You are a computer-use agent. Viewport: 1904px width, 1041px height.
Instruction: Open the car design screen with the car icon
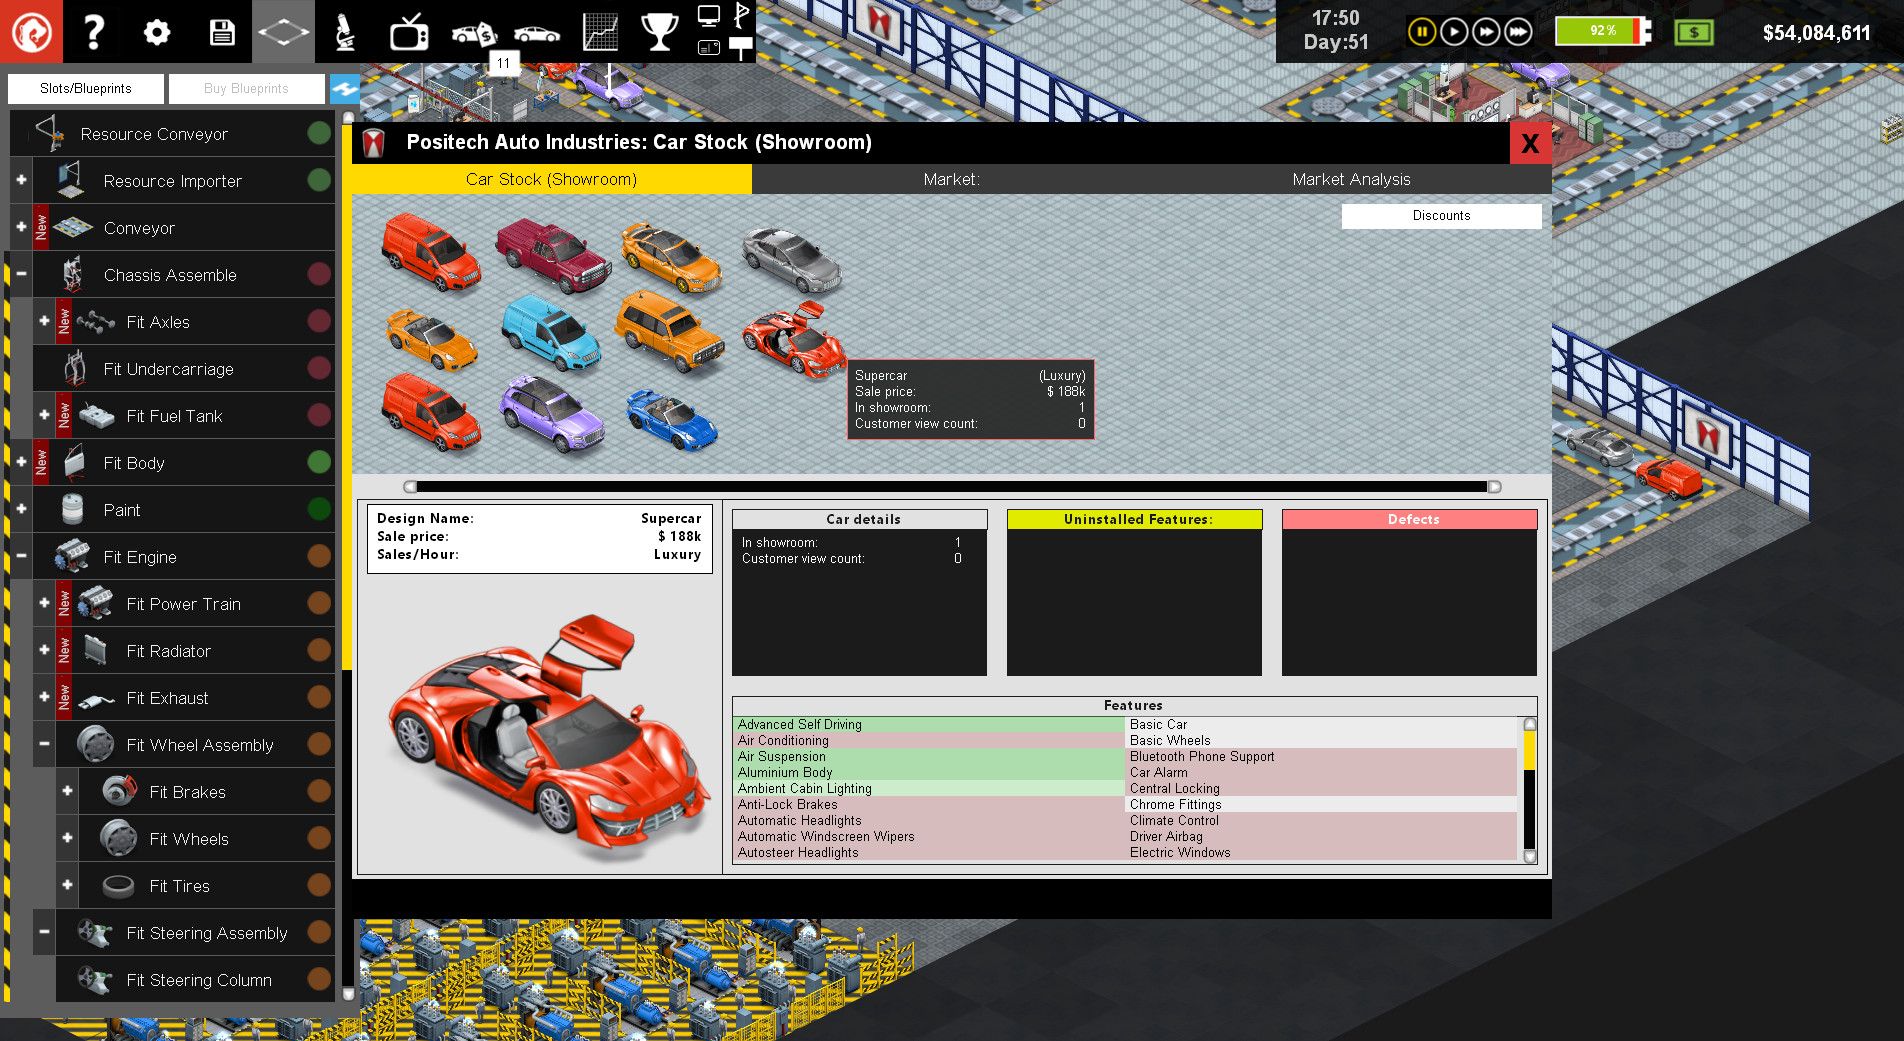[x=534, y=31]
